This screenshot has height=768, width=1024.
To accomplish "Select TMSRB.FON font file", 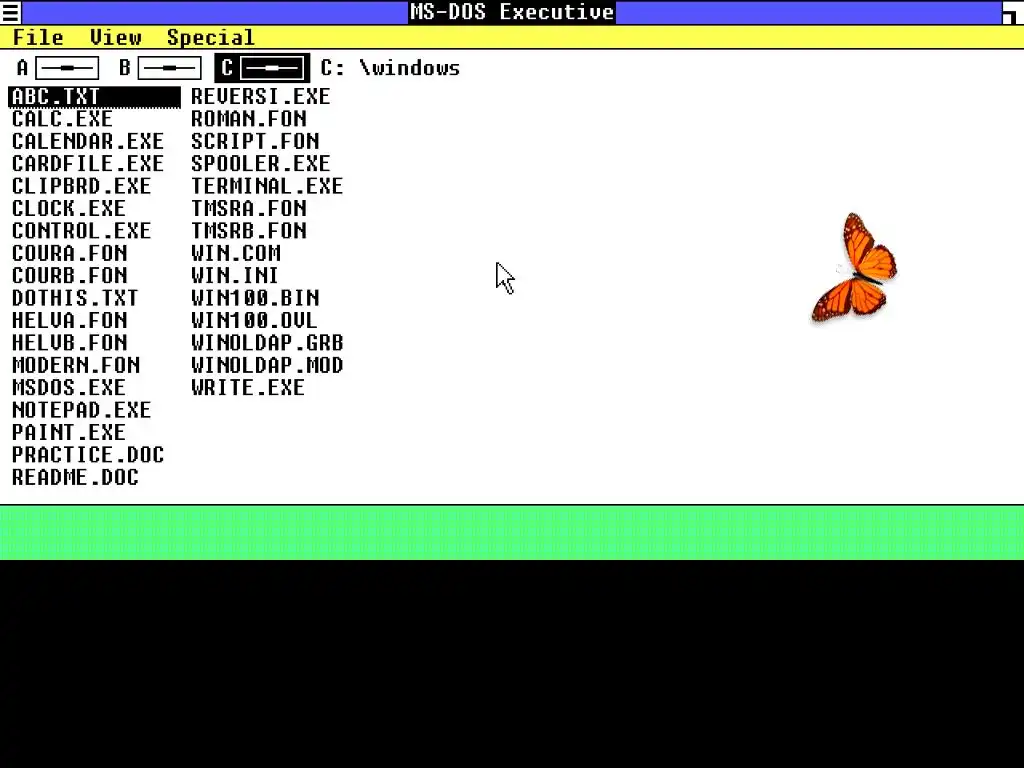I will (x=249, y=231).
